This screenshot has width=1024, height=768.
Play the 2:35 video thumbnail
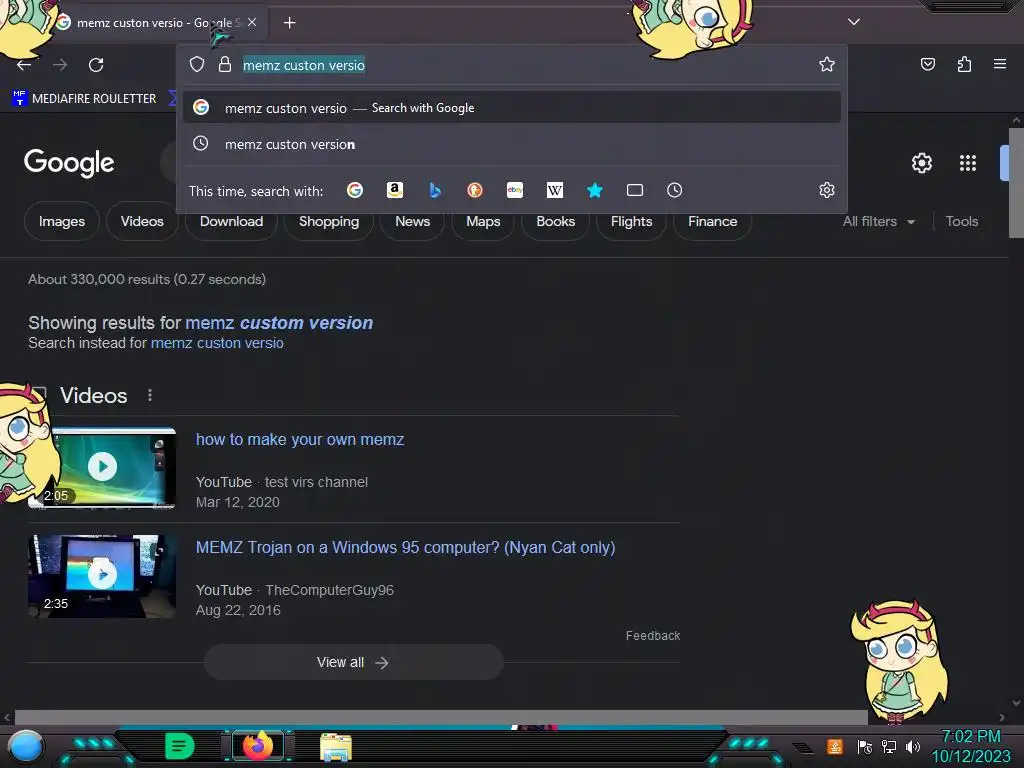click(102, 576)
